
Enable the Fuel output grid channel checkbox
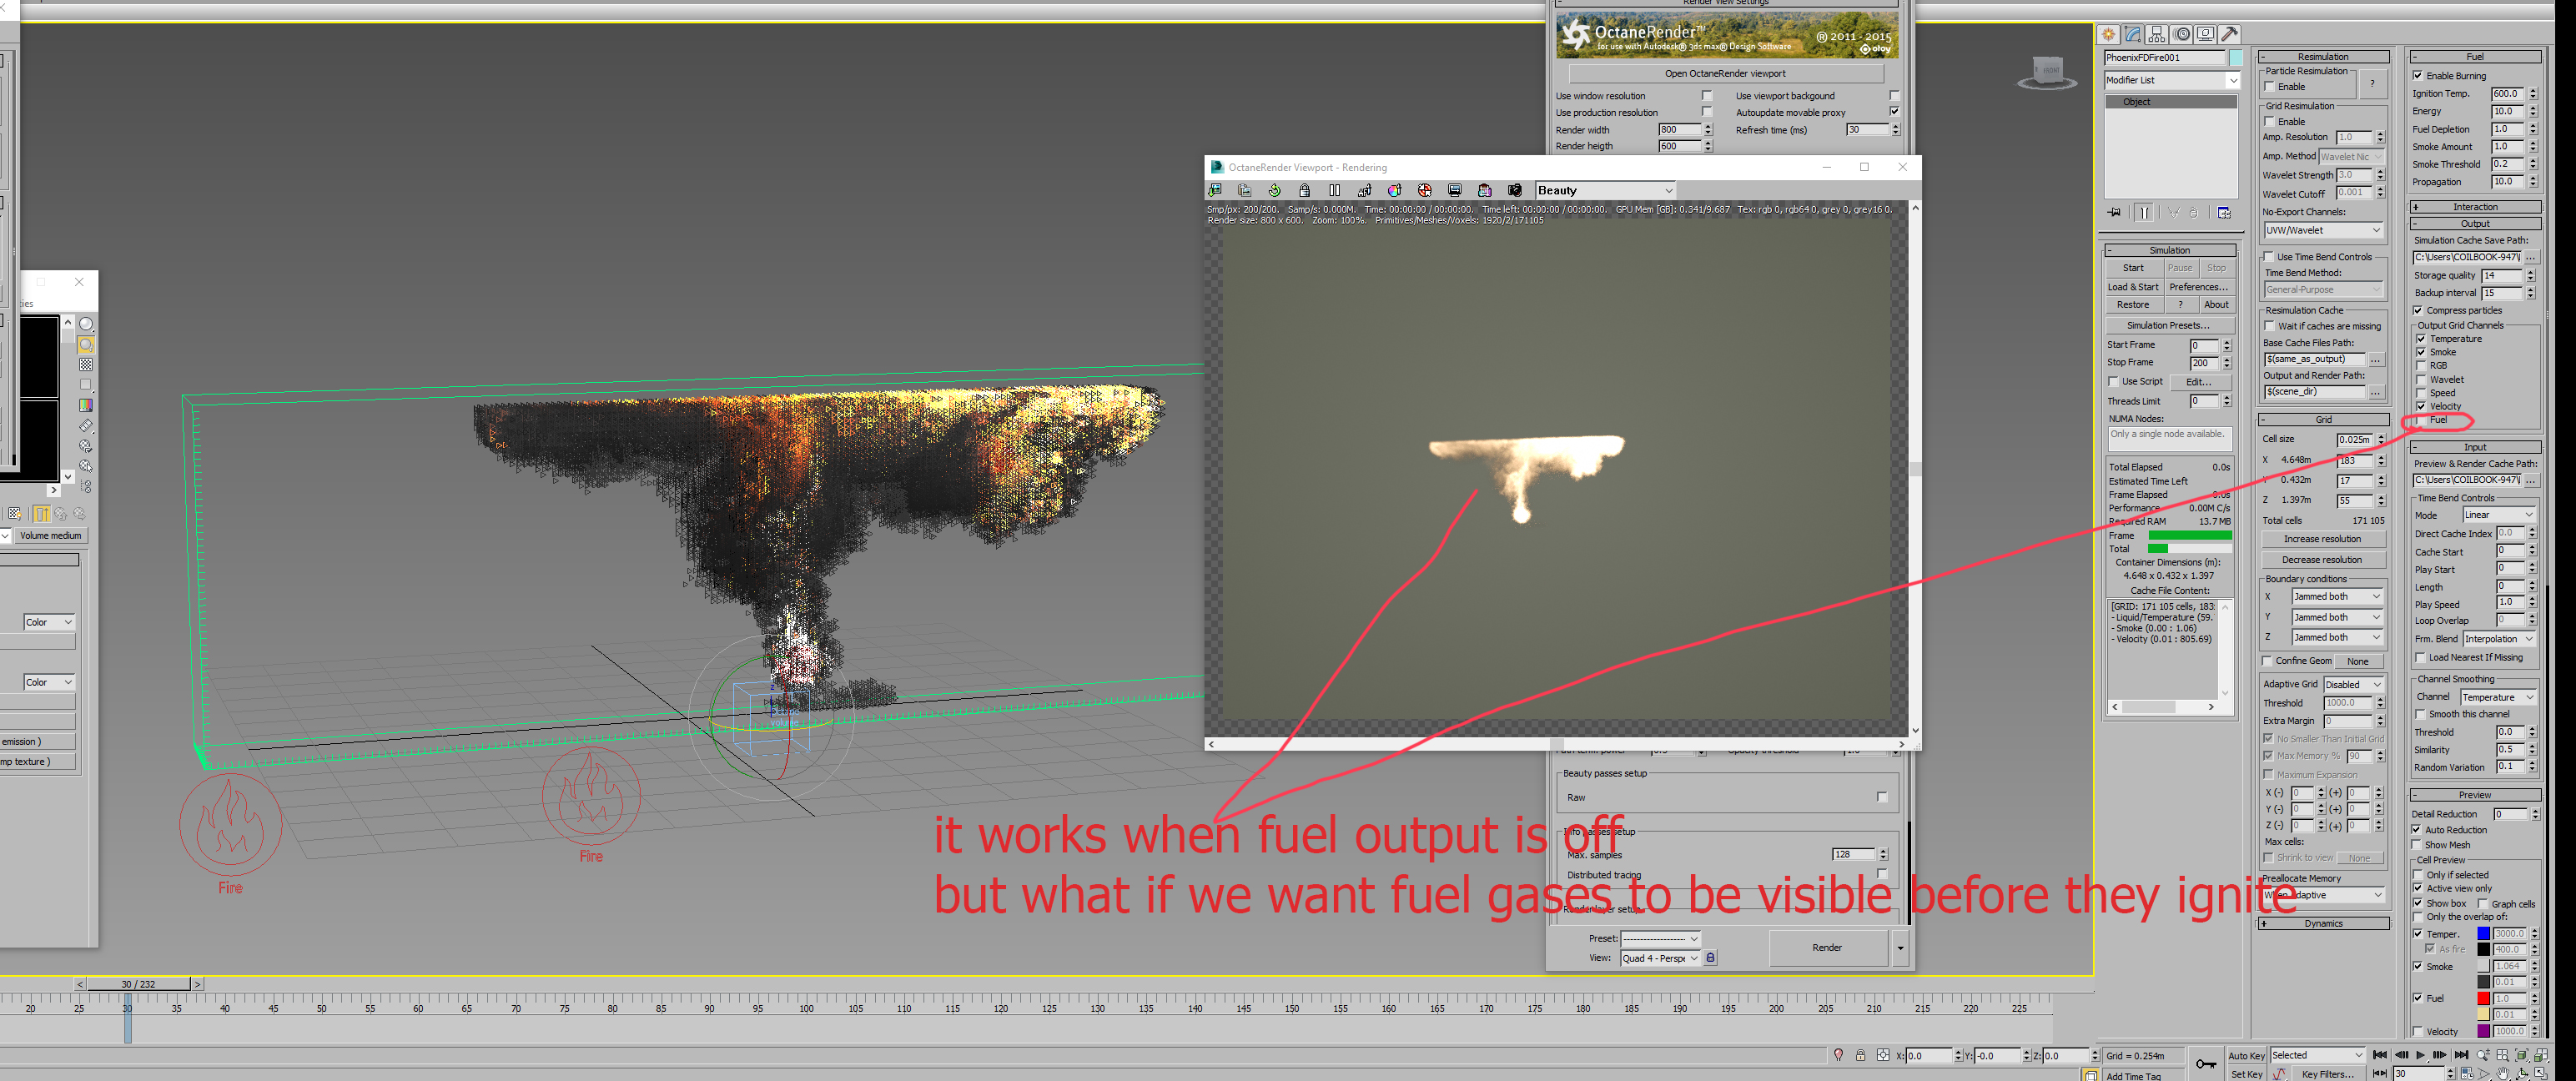(x=2421, y=420)
